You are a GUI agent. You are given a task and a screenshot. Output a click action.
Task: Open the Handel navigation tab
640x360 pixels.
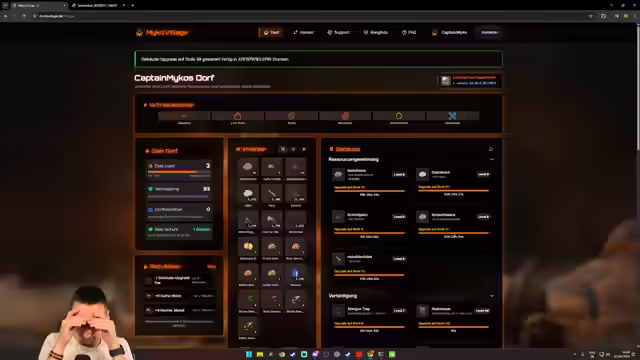click(303, 32)
